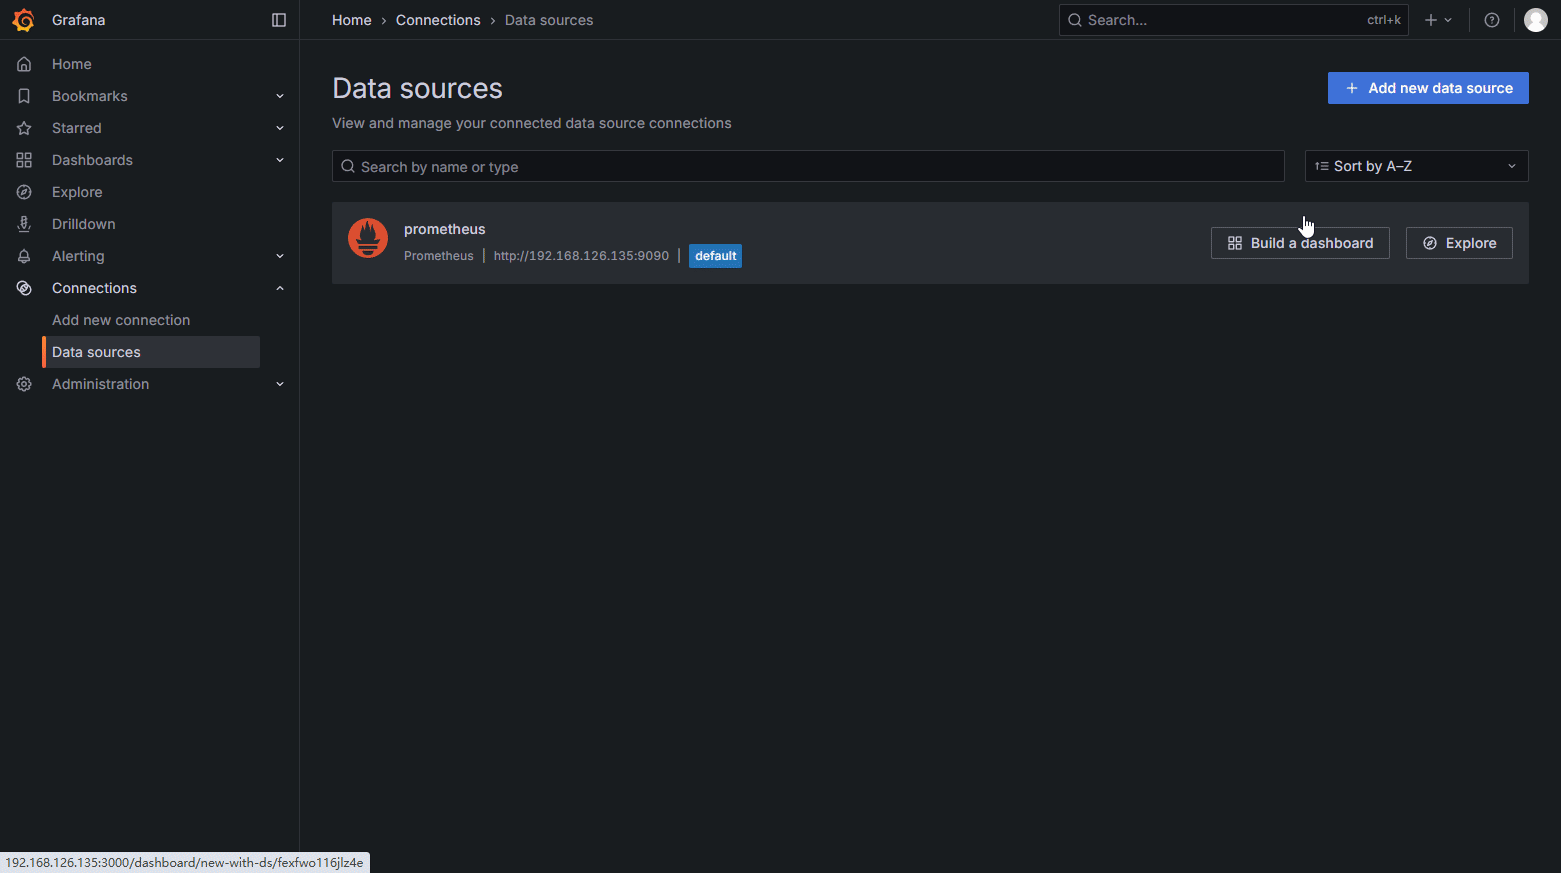
Task: Click the Home house icon in sidebar
Action: point(24,64)
